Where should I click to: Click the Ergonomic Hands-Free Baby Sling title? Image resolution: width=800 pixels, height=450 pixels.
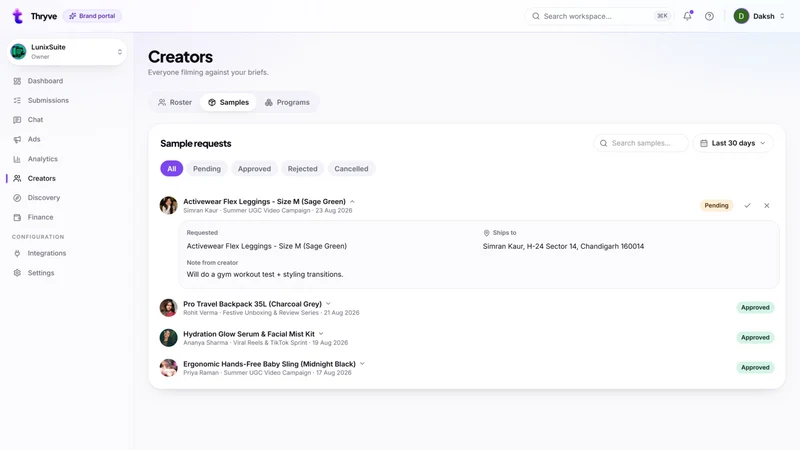tap(269, 364)
